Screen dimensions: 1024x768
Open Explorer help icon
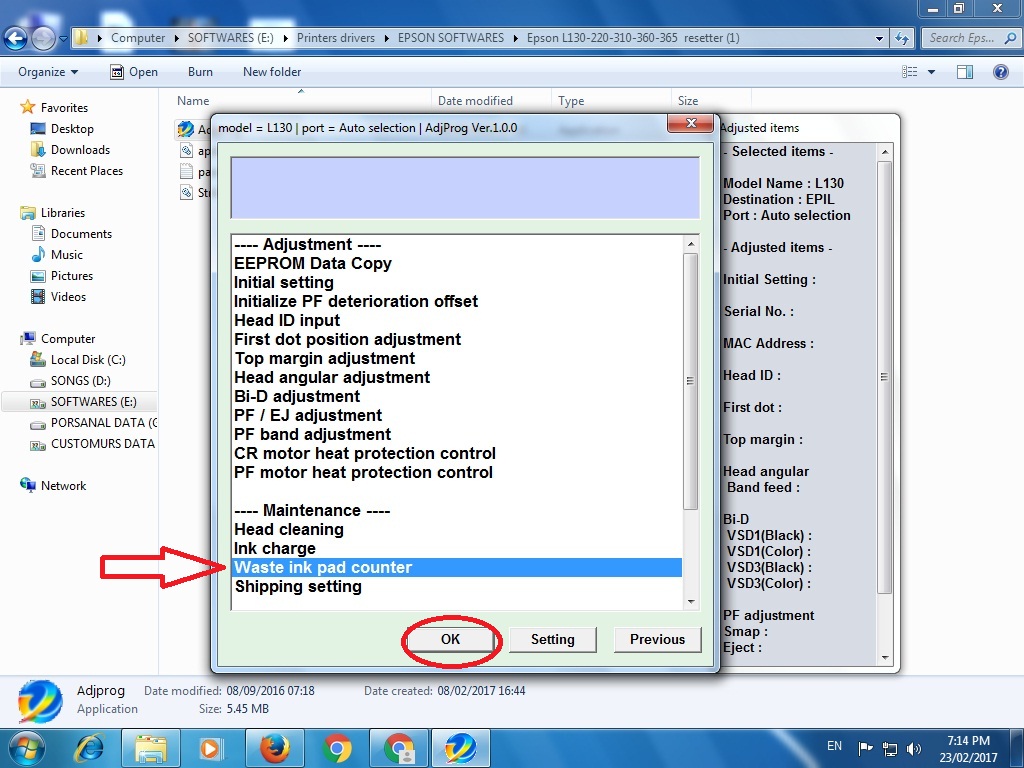tap(1000, 72)
